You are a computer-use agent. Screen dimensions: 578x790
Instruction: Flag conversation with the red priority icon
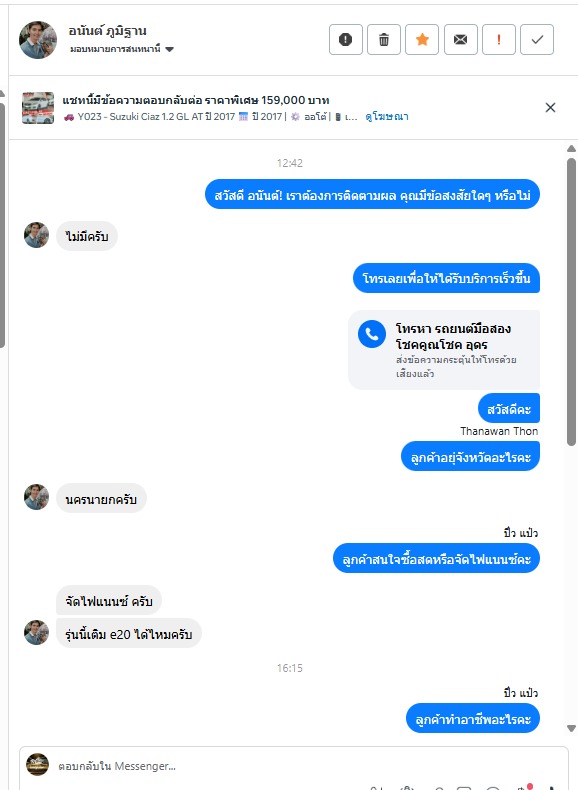[x=498, y=39]
